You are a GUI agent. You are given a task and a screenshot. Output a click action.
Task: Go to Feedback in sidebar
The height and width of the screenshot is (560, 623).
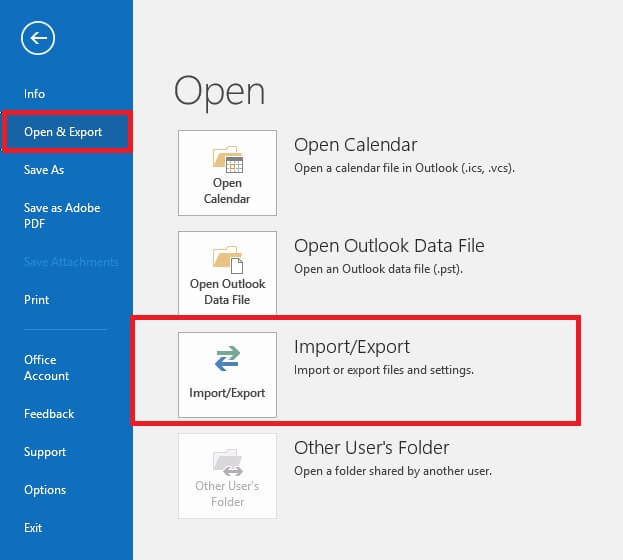(49, 414)
